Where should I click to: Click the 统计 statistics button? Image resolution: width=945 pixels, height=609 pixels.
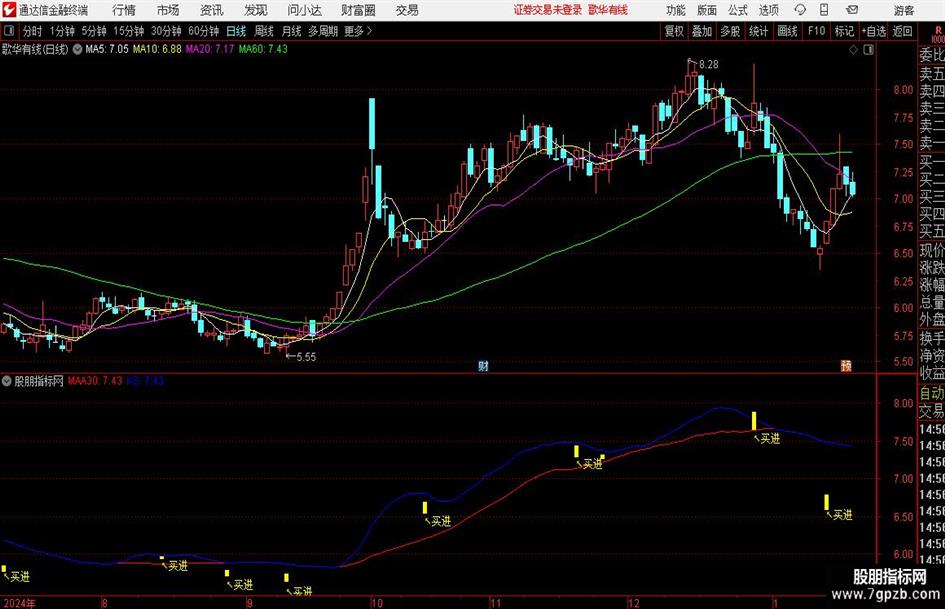coord(758,31)
